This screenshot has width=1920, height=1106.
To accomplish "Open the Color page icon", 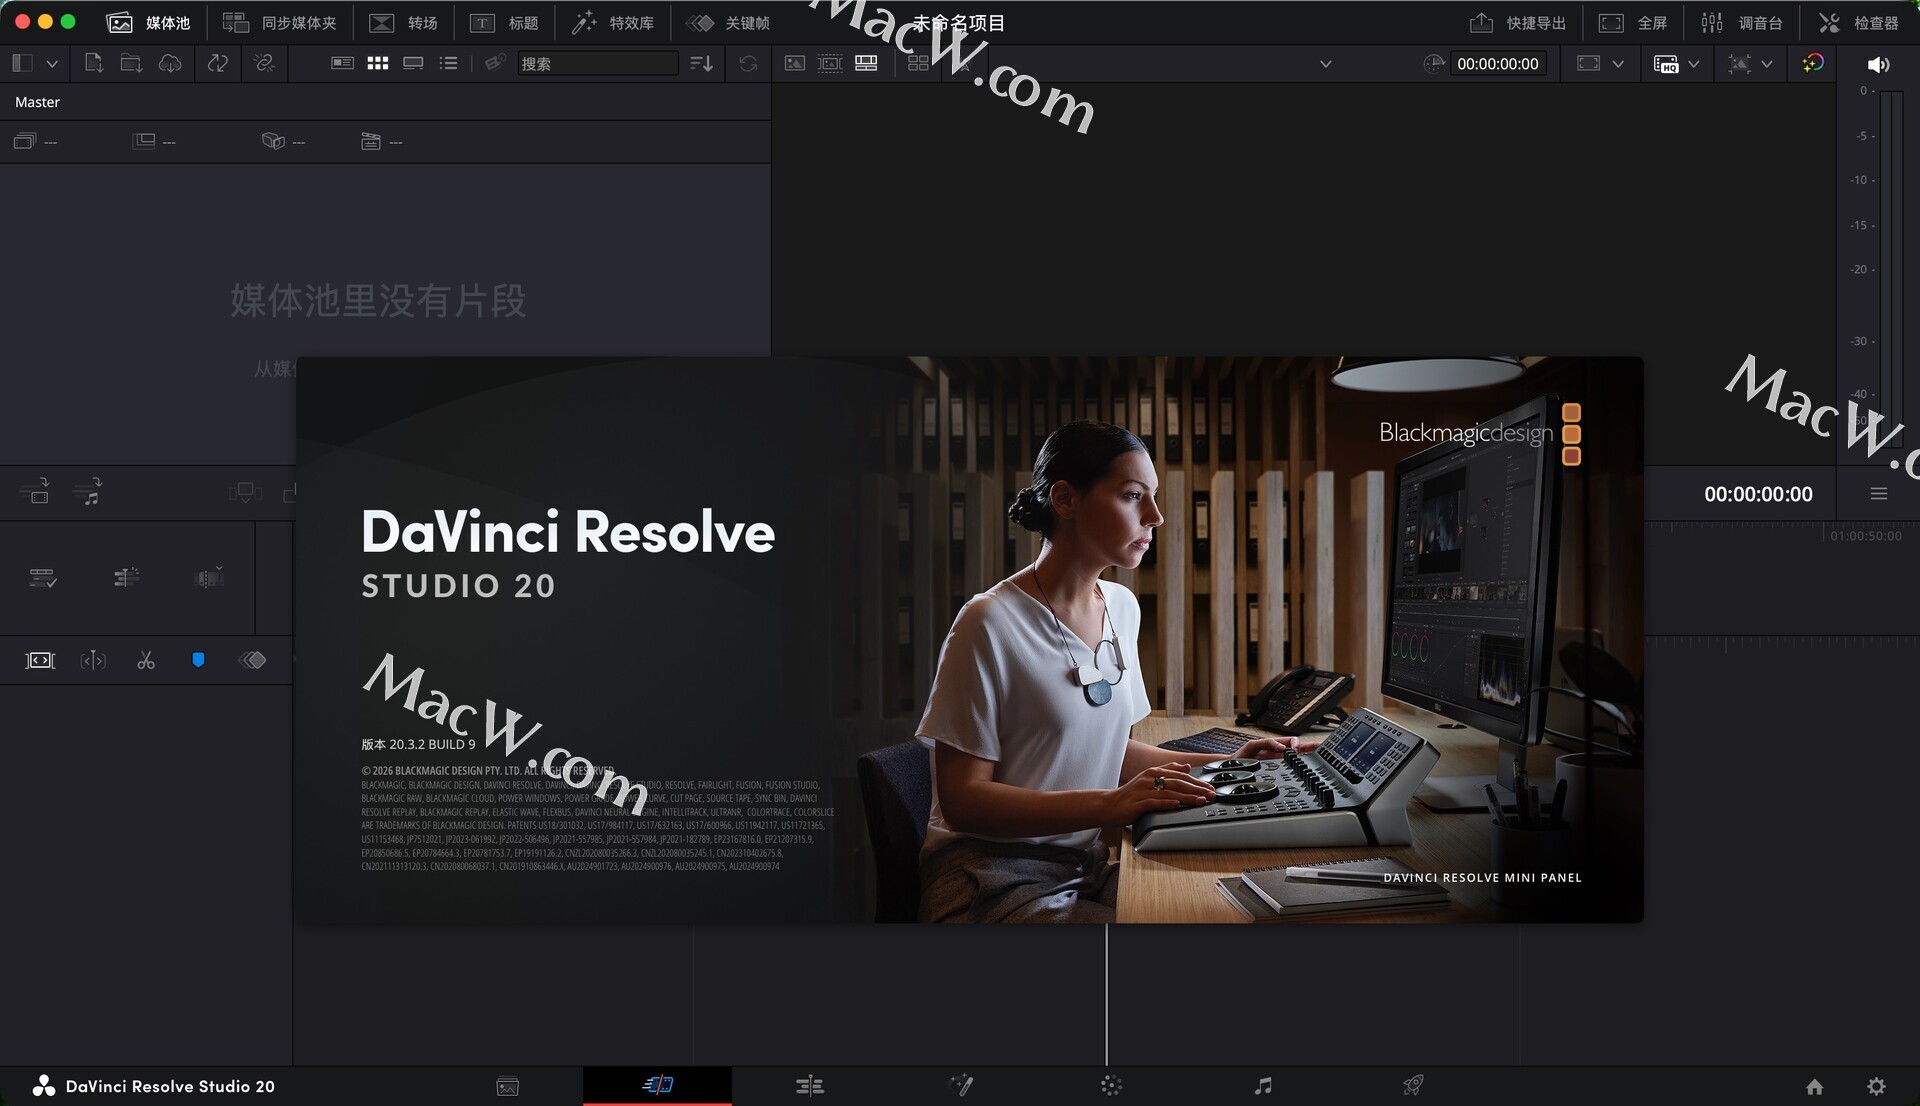I will pos(1111,1086).
